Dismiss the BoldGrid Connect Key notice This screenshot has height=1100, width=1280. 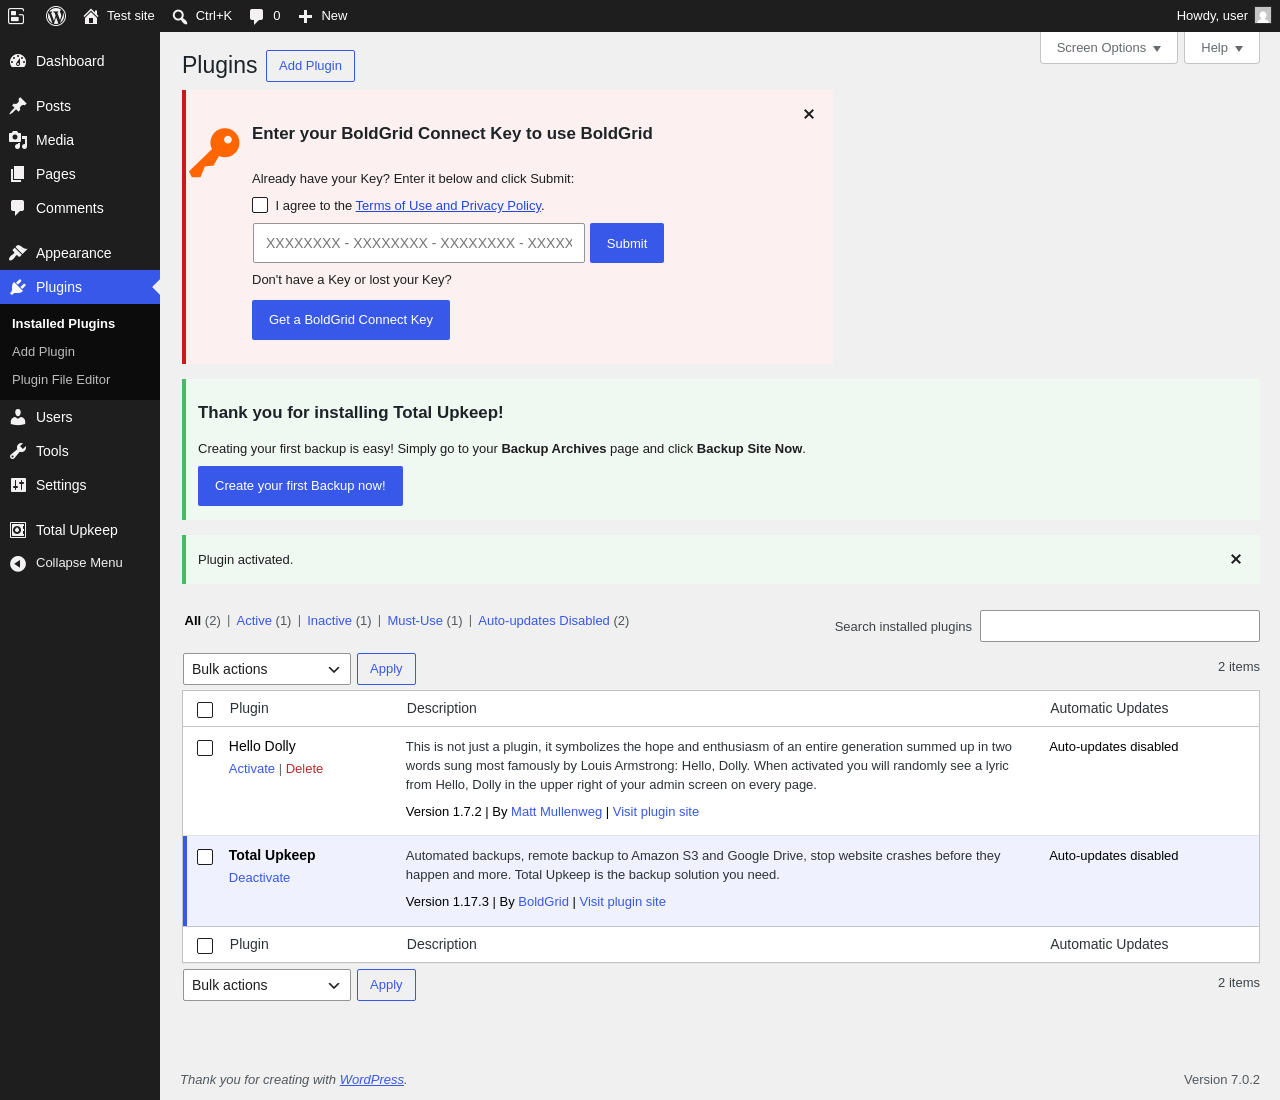coord(809,114)
